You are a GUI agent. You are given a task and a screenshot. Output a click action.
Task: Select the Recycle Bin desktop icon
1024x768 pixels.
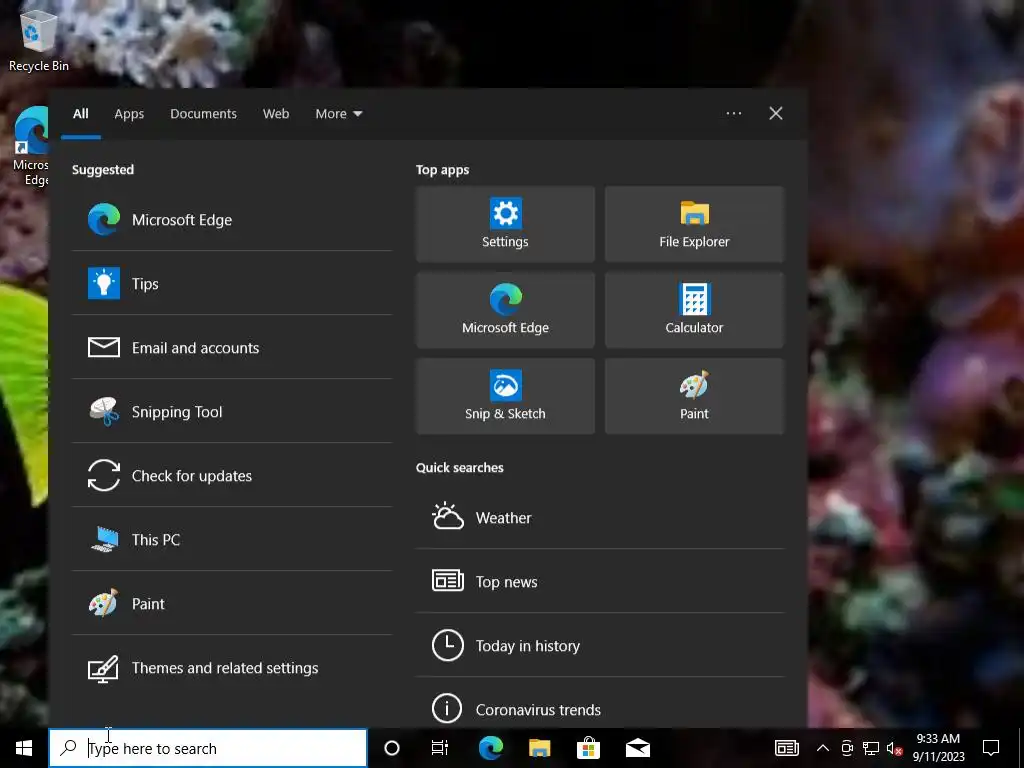coord(39,40)
